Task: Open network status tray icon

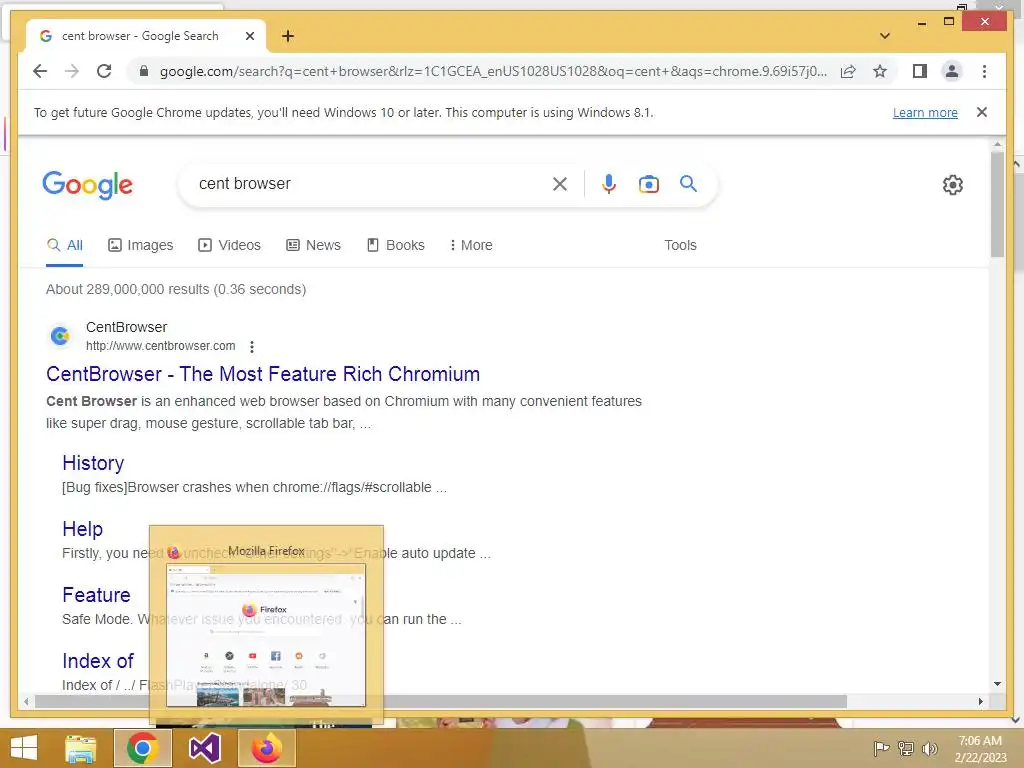Action: (x=906, y=748)
